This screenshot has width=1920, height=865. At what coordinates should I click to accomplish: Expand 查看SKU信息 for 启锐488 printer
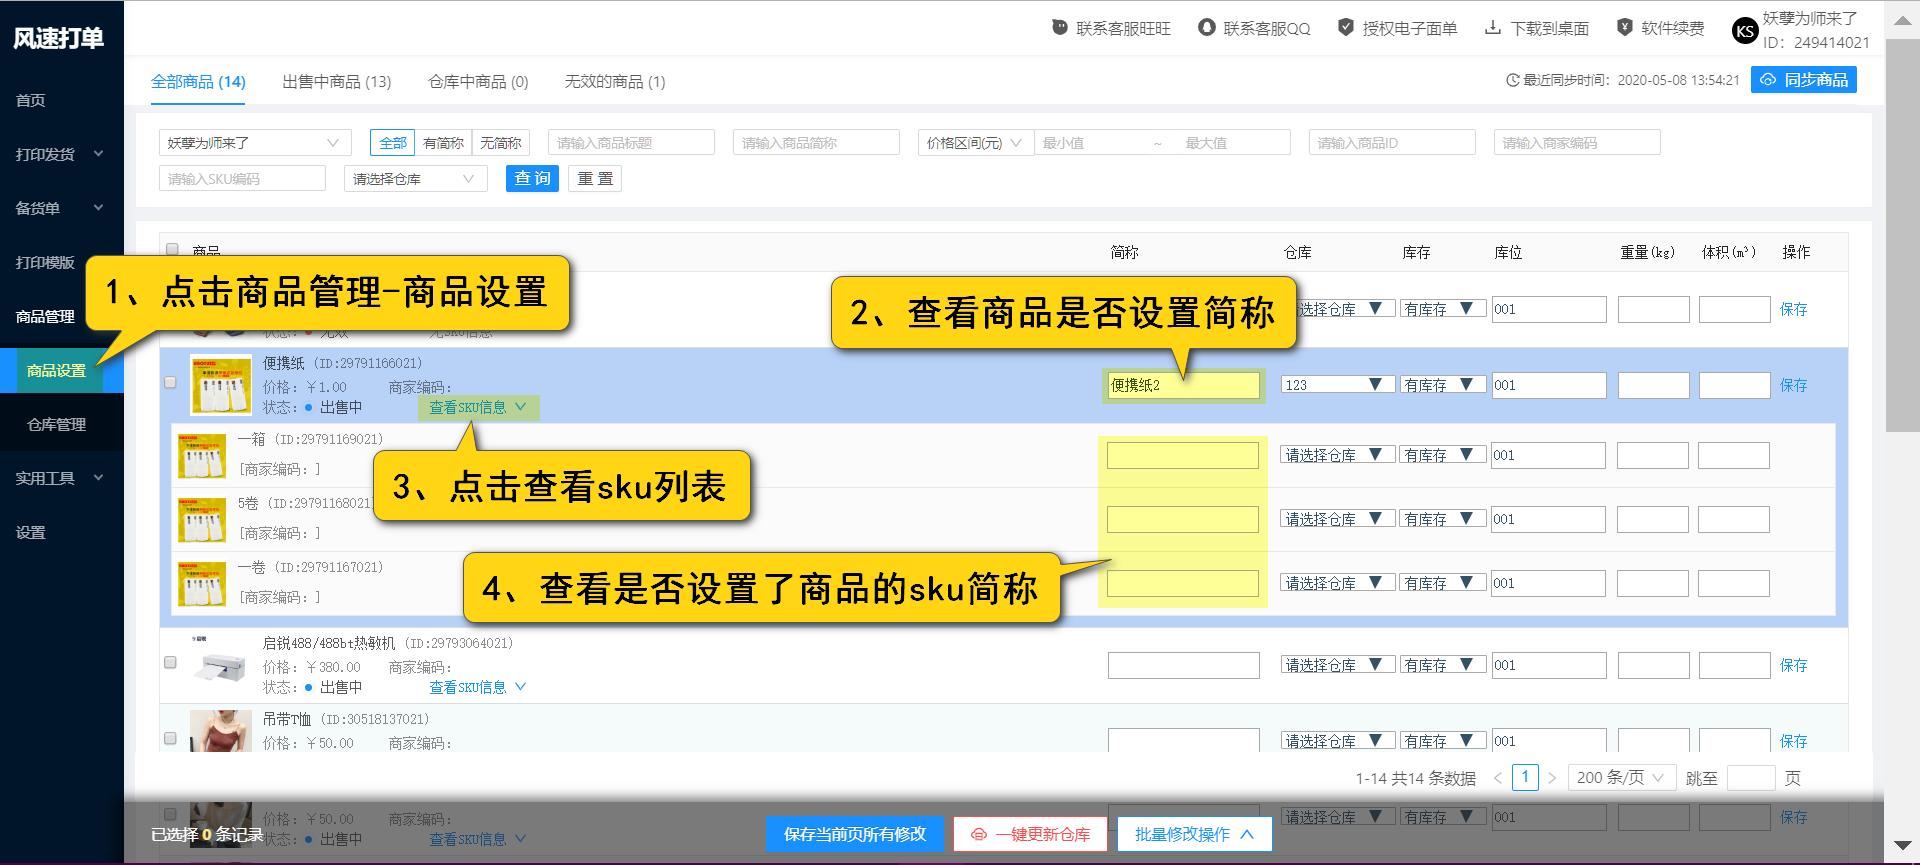click(477, 687)
